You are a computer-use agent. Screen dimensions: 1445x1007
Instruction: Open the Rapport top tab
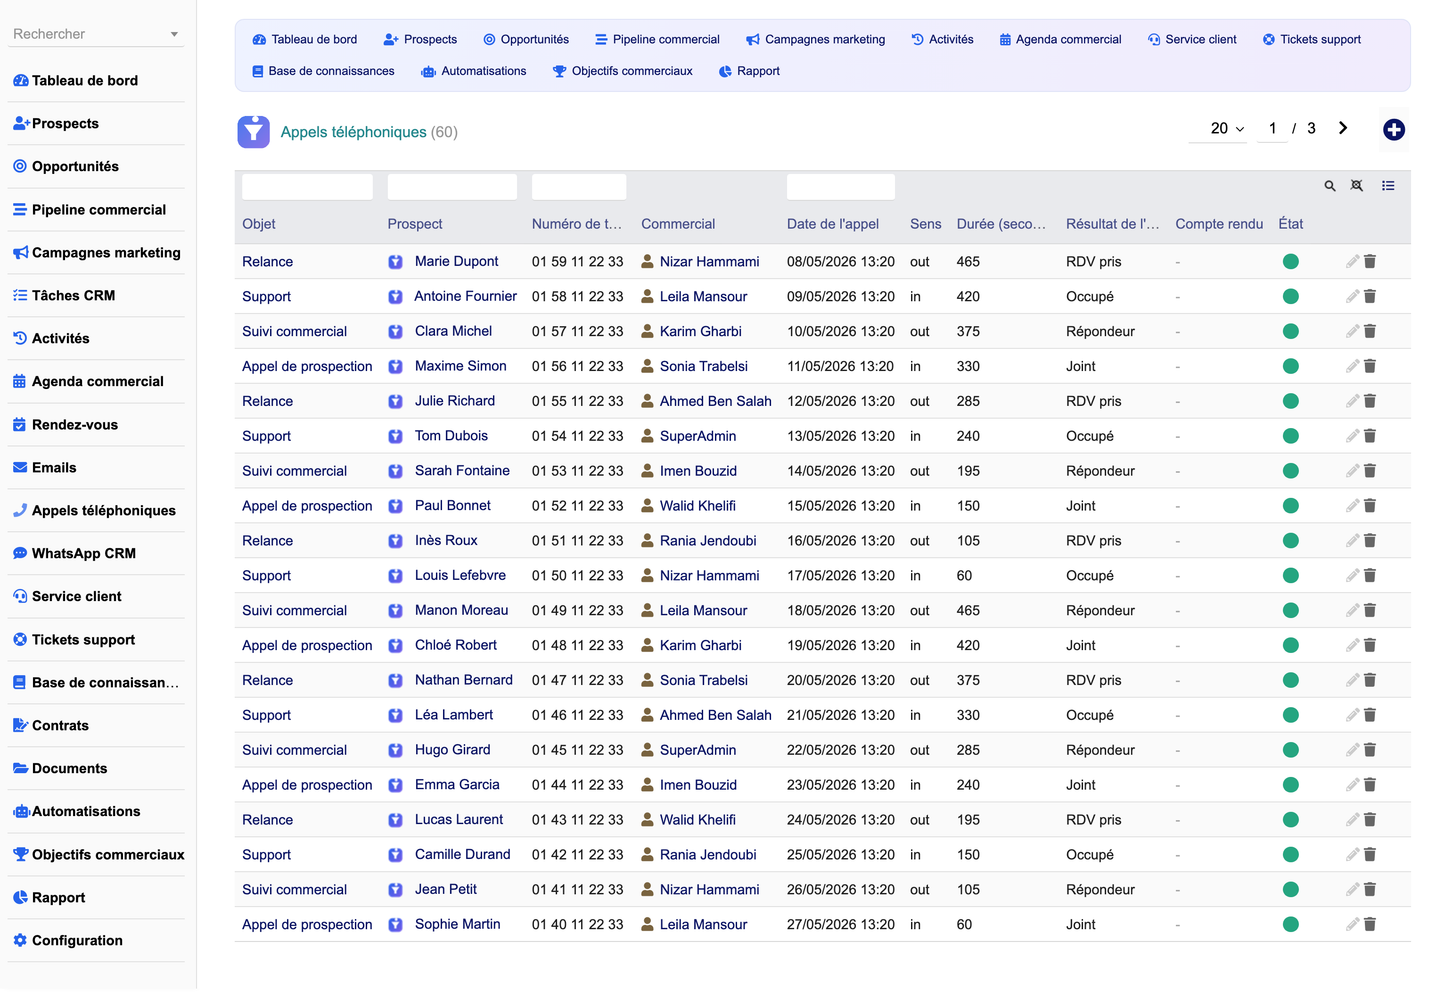pos(749,72)
